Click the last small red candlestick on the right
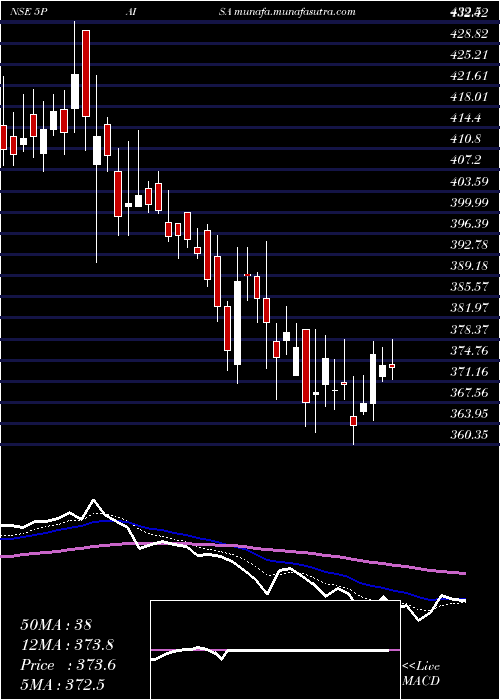 [x=392, y=366]
